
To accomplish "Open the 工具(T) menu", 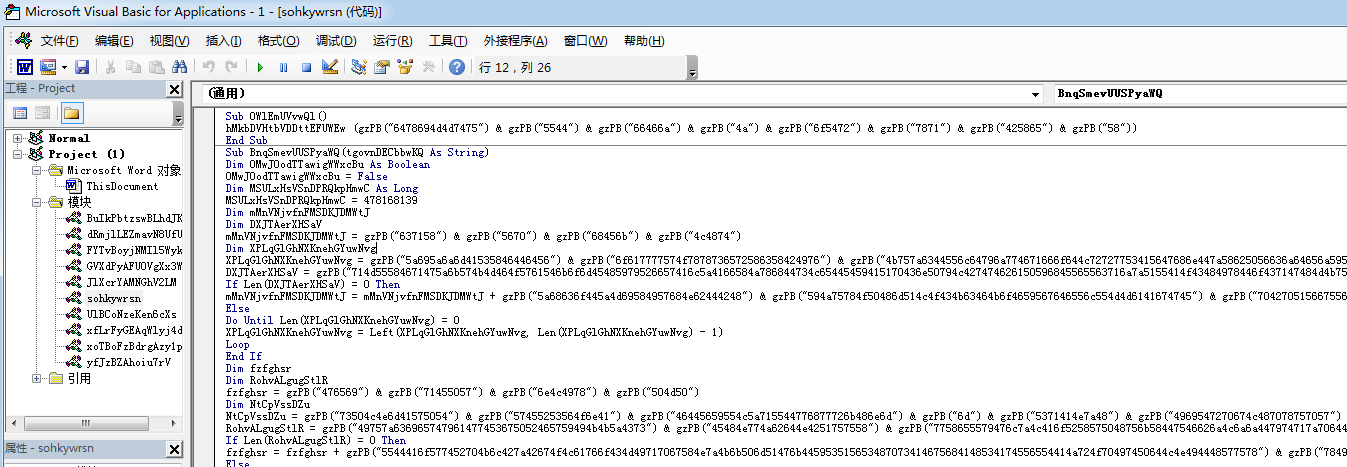I will coord(448,41).
